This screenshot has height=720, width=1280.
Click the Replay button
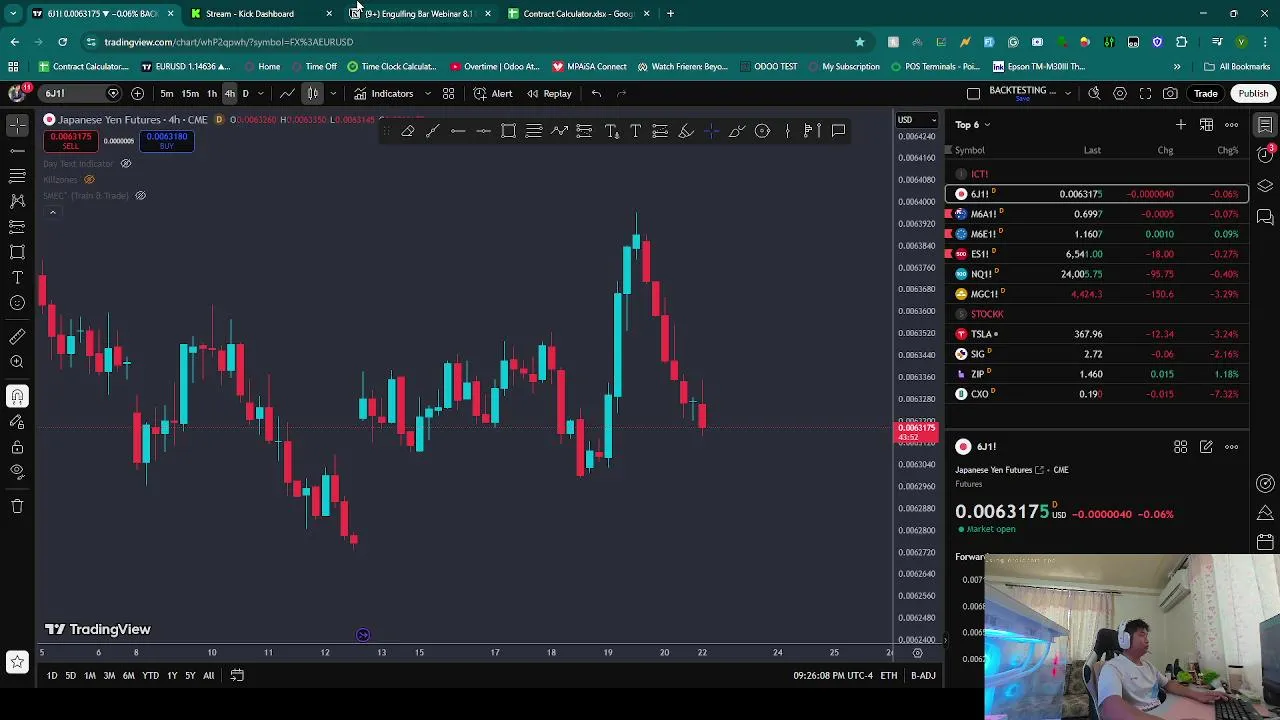[550, 93]
